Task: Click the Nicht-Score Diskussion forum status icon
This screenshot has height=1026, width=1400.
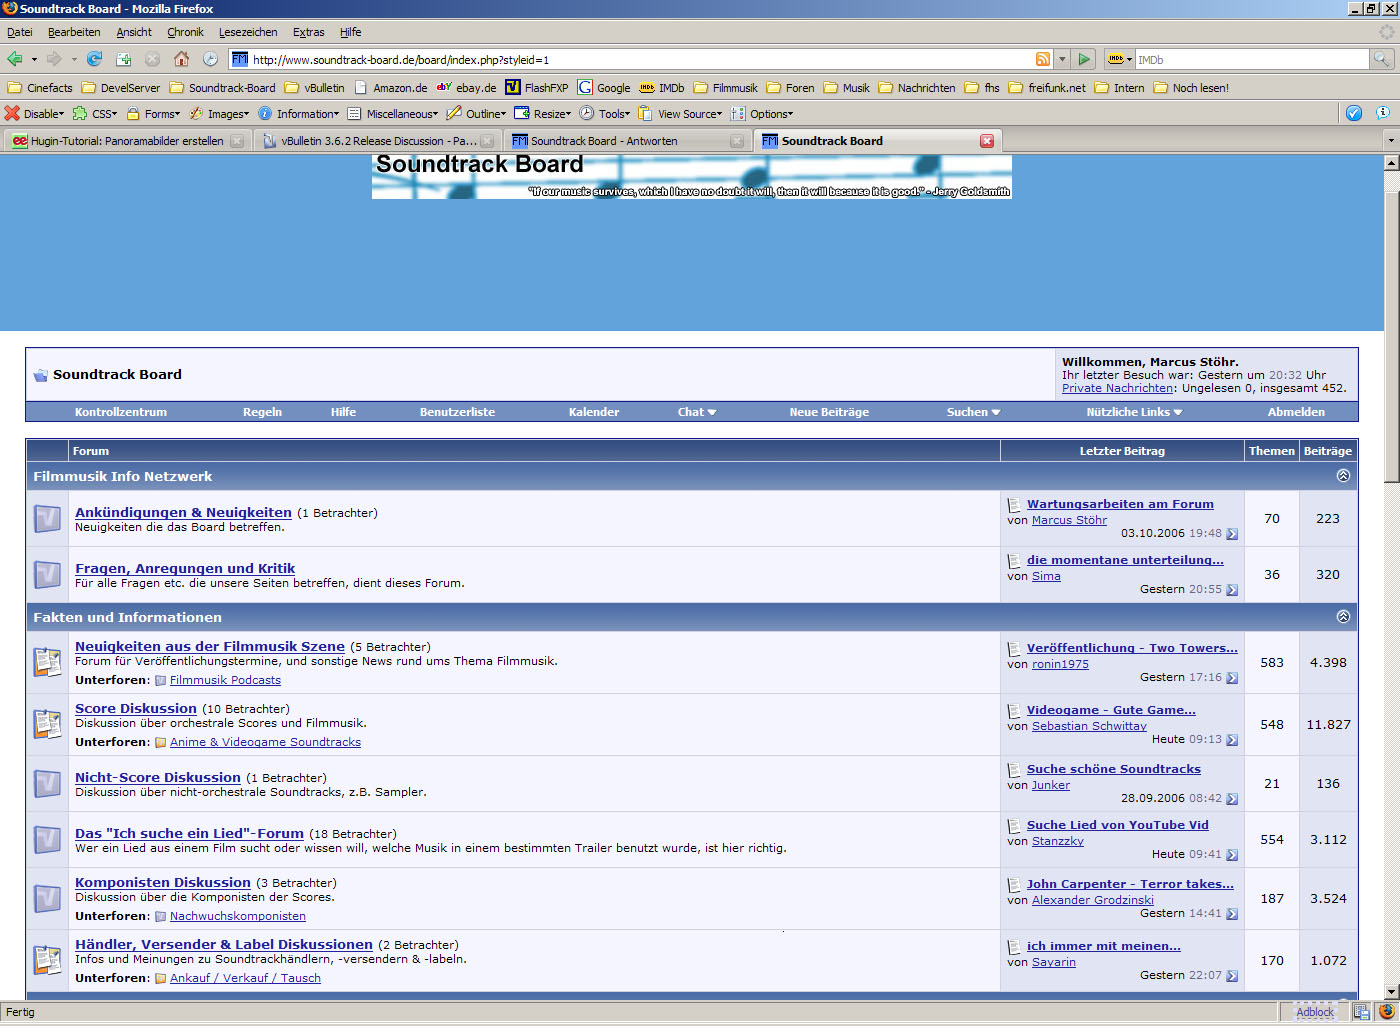Action: (47, 784)
